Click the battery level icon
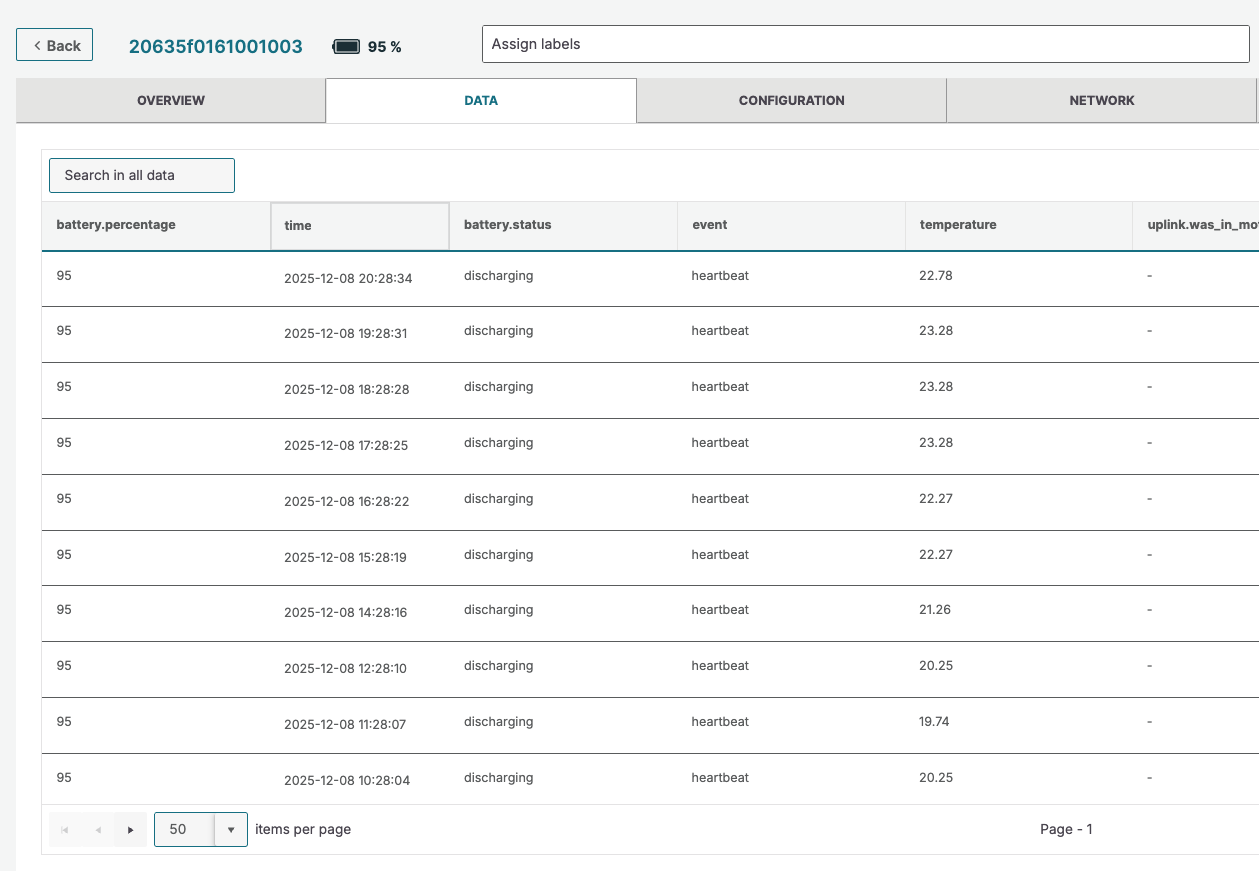The height and width of the screenshot is (871, 1259). [346, 47]
